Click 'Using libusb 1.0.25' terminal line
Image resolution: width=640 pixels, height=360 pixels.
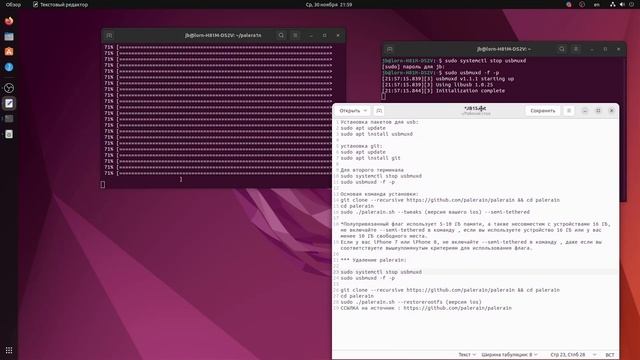coord(437,85)
